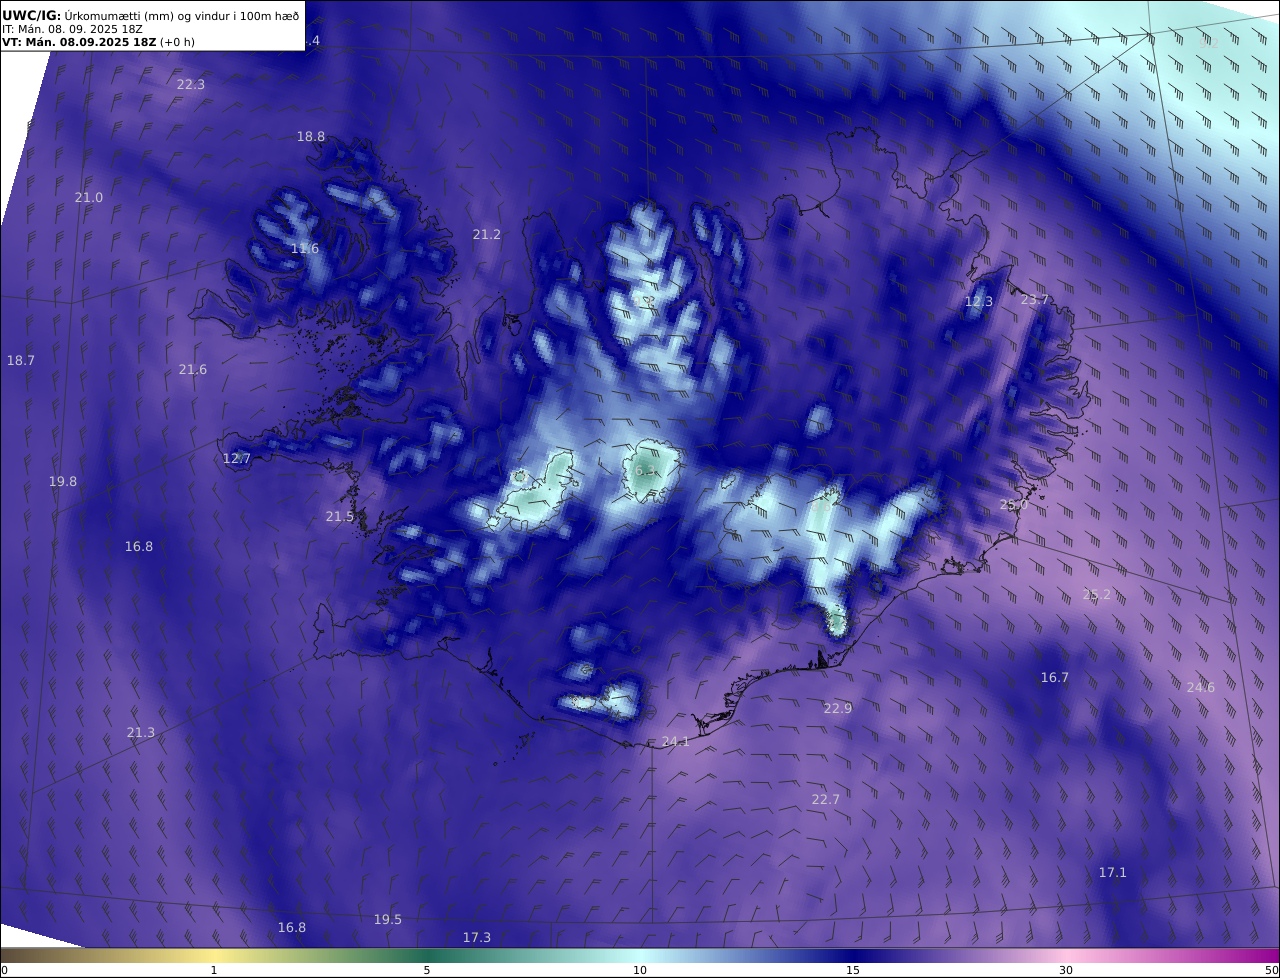Click the colorbar tick label 50
The image size is (1280, 978).
tap(1272, 970)
